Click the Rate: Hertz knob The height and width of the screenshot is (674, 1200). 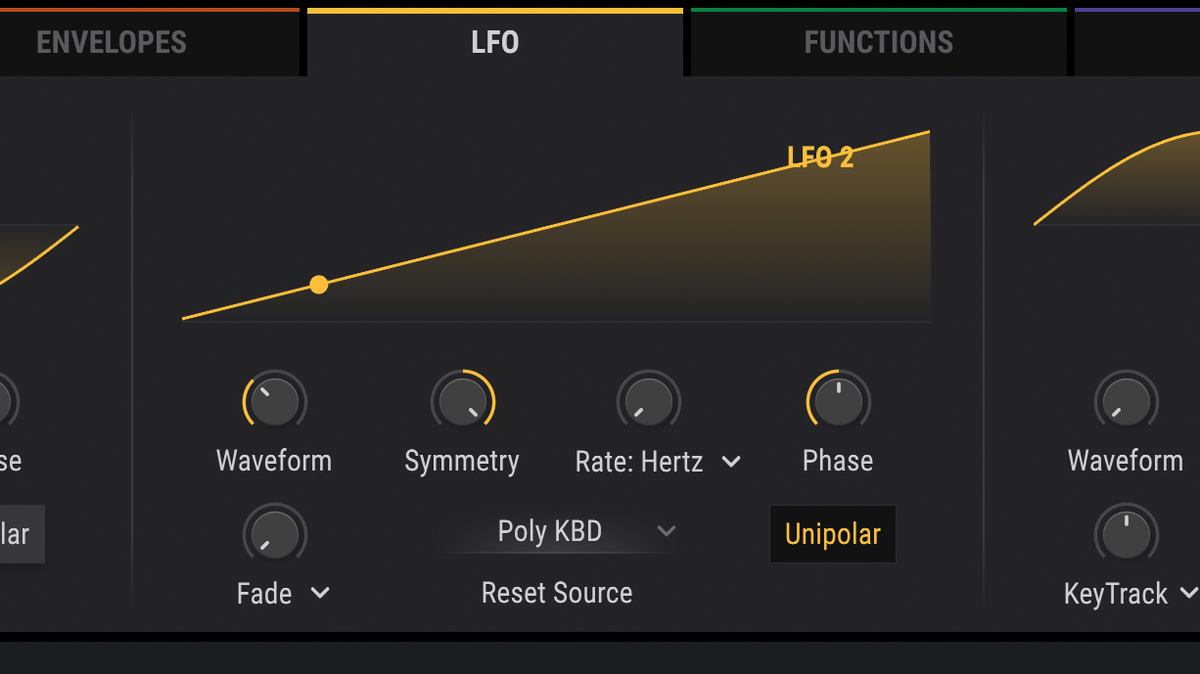click(x=648, y=400)
